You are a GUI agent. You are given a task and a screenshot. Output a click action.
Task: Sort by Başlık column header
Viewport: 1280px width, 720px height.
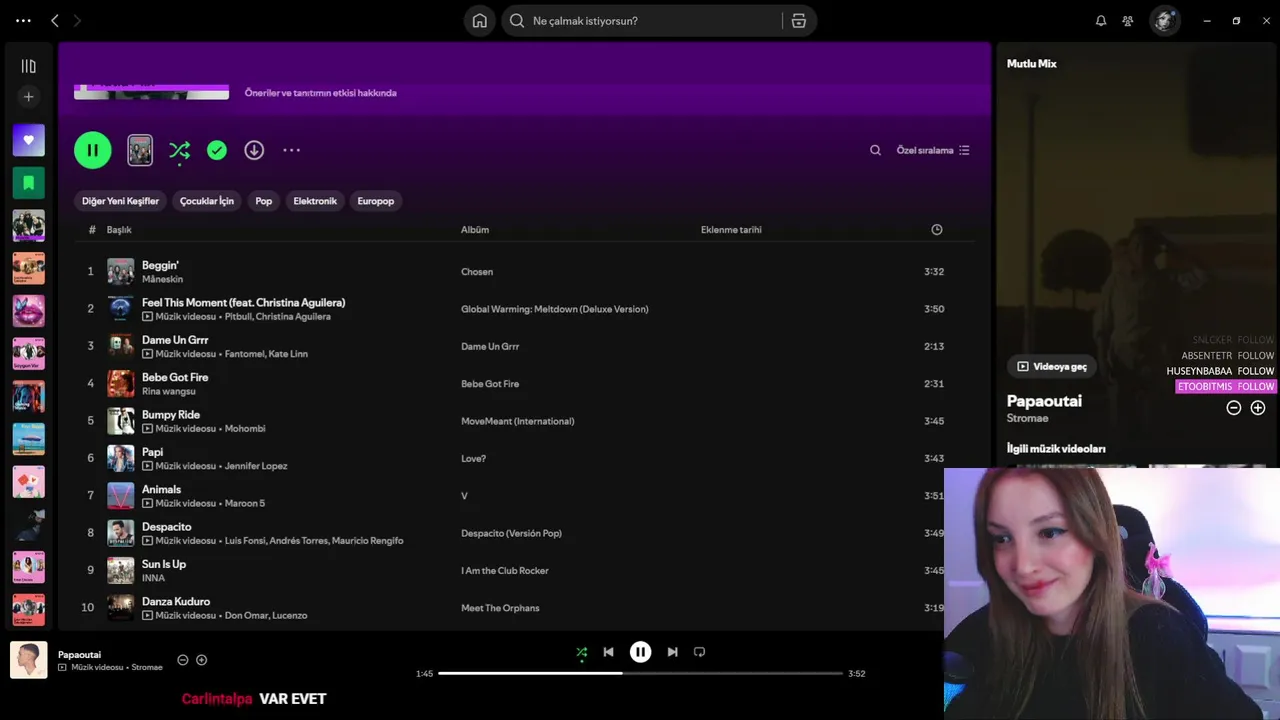119,230
